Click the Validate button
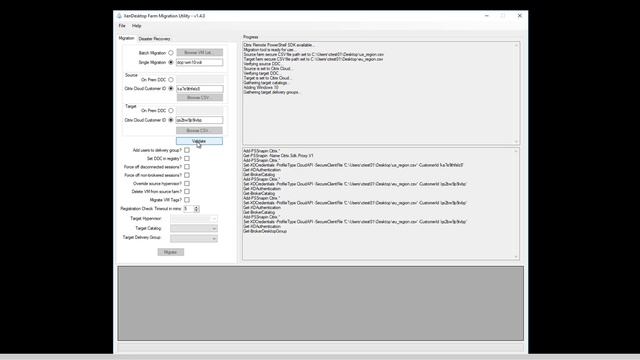Image resolution: width=640 pixels, height=360 pixels. (199, 141)
